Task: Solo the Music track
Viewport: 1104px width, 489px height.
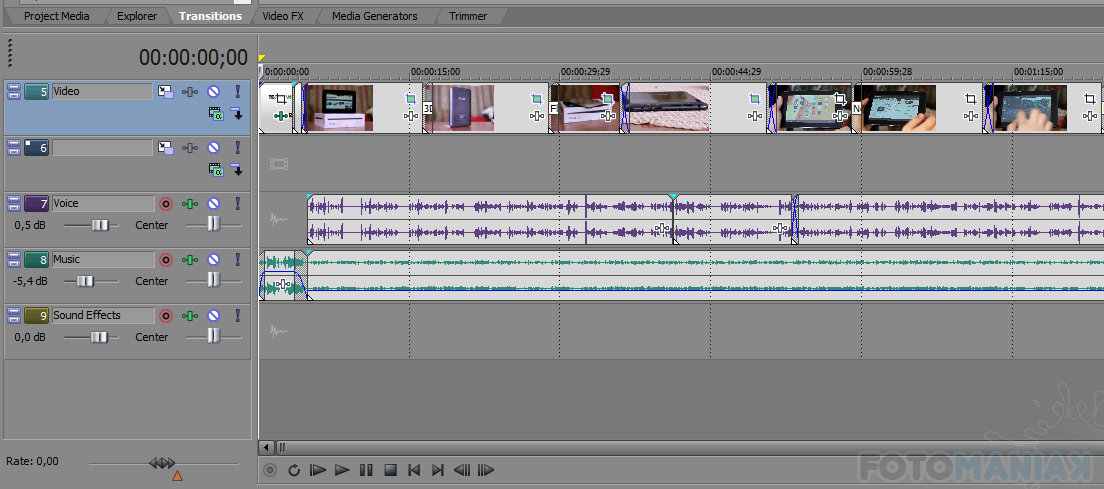Action: (238, 260)
